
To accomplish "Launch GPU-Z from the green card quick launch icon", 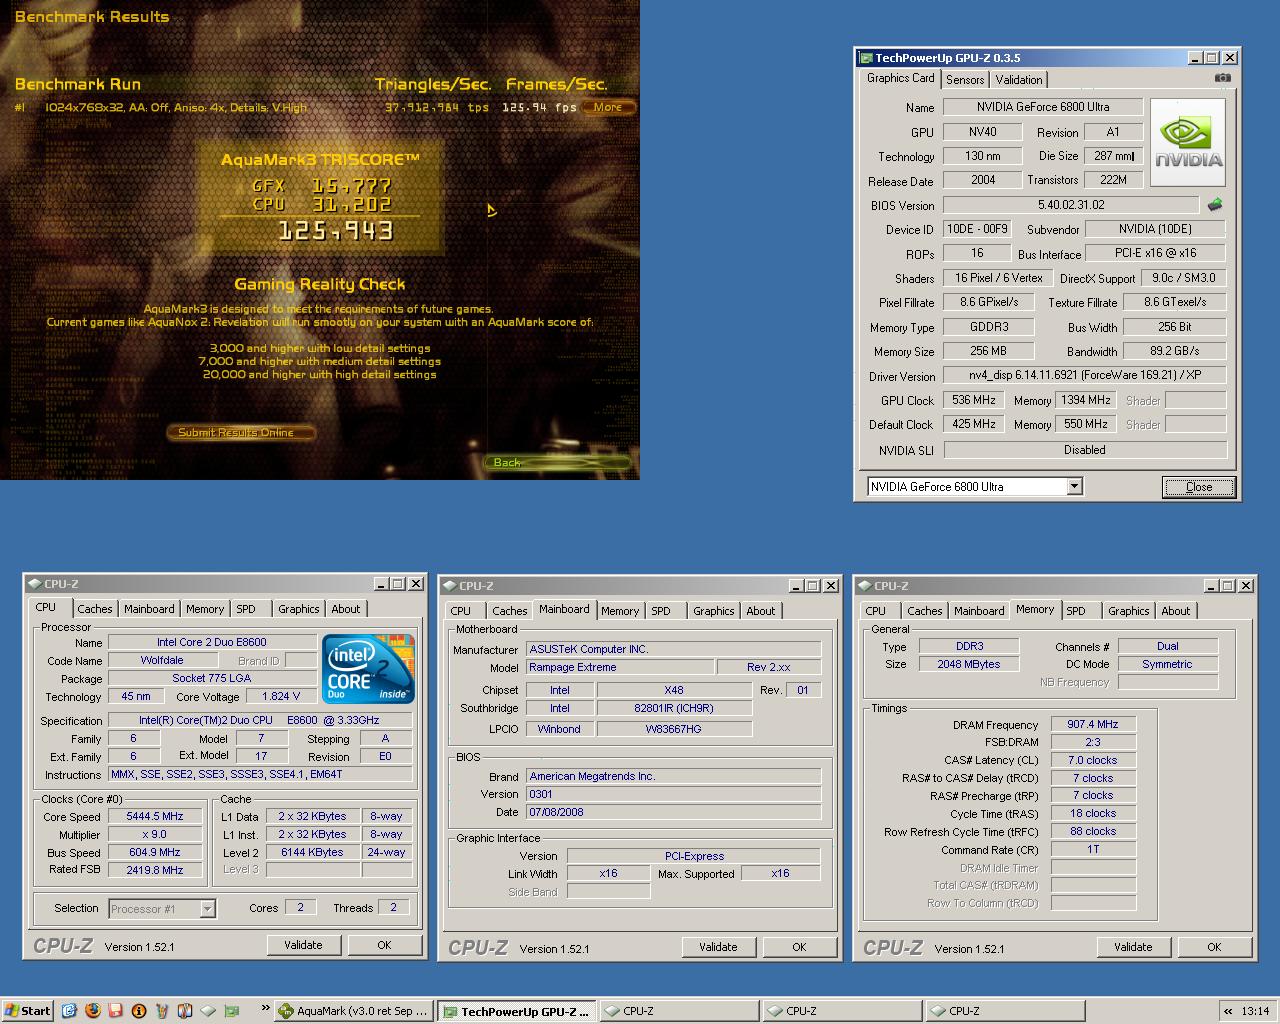I will 232,1011.
